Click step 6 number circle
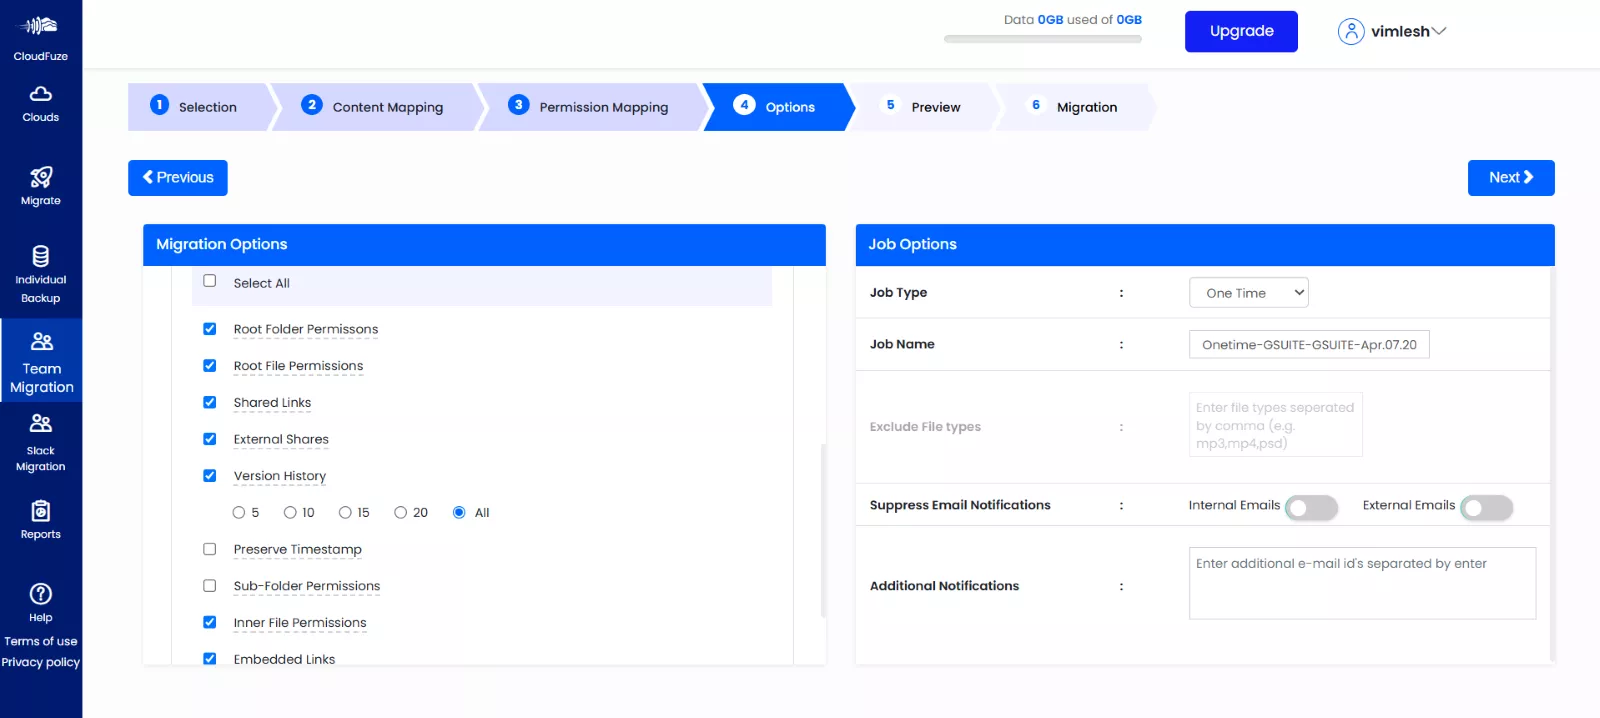The height and width of the screenshot is (718, 1600). point(1036,105)
